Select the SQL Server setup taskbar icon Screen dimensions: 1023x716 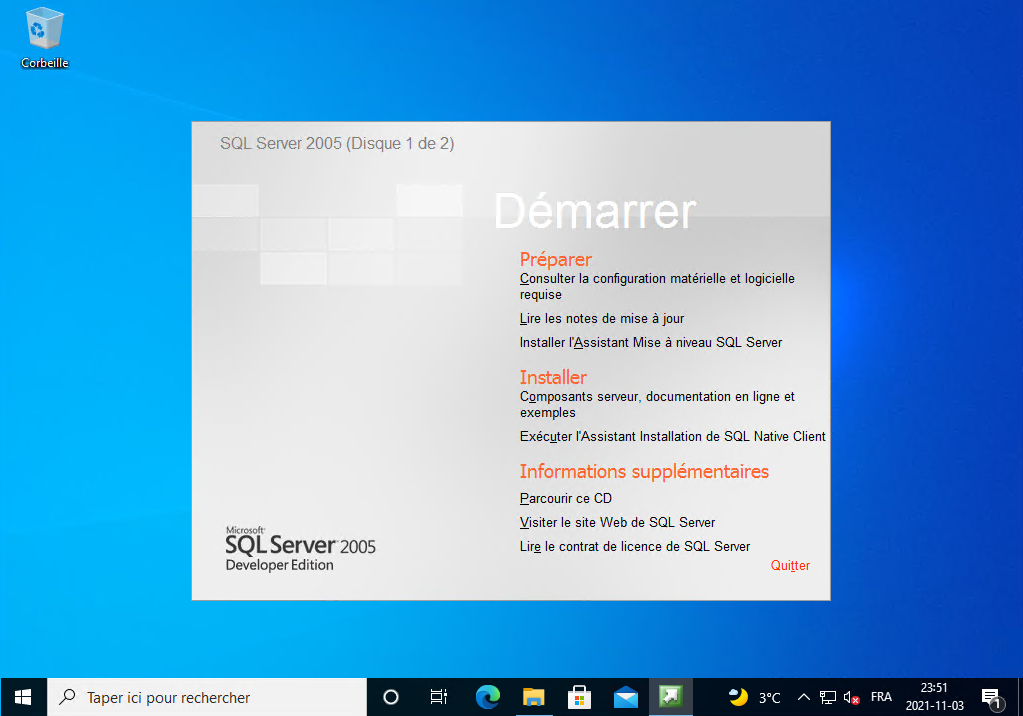[x=671, y=697]
